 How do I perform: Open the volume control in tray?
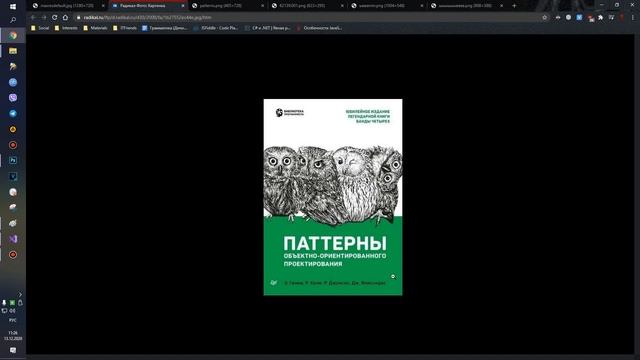click(x=12, y=311)
